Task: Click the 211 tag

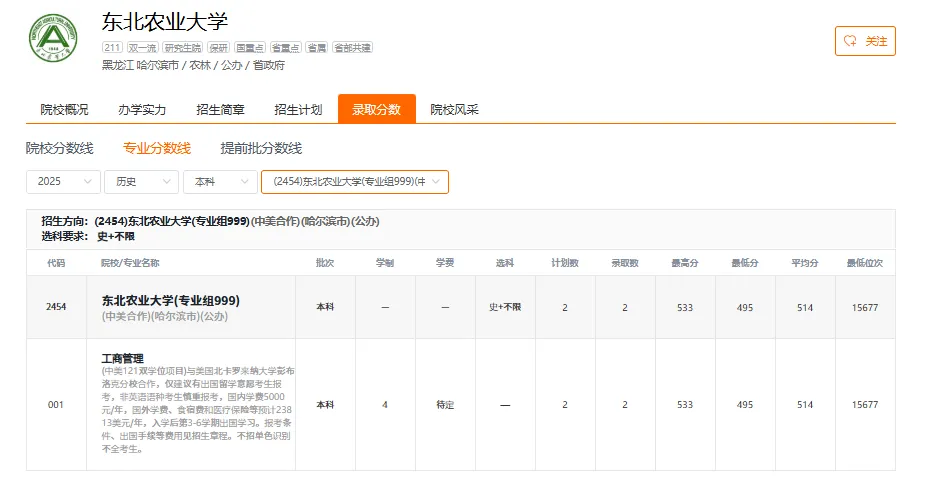Action: coord(112,47)
